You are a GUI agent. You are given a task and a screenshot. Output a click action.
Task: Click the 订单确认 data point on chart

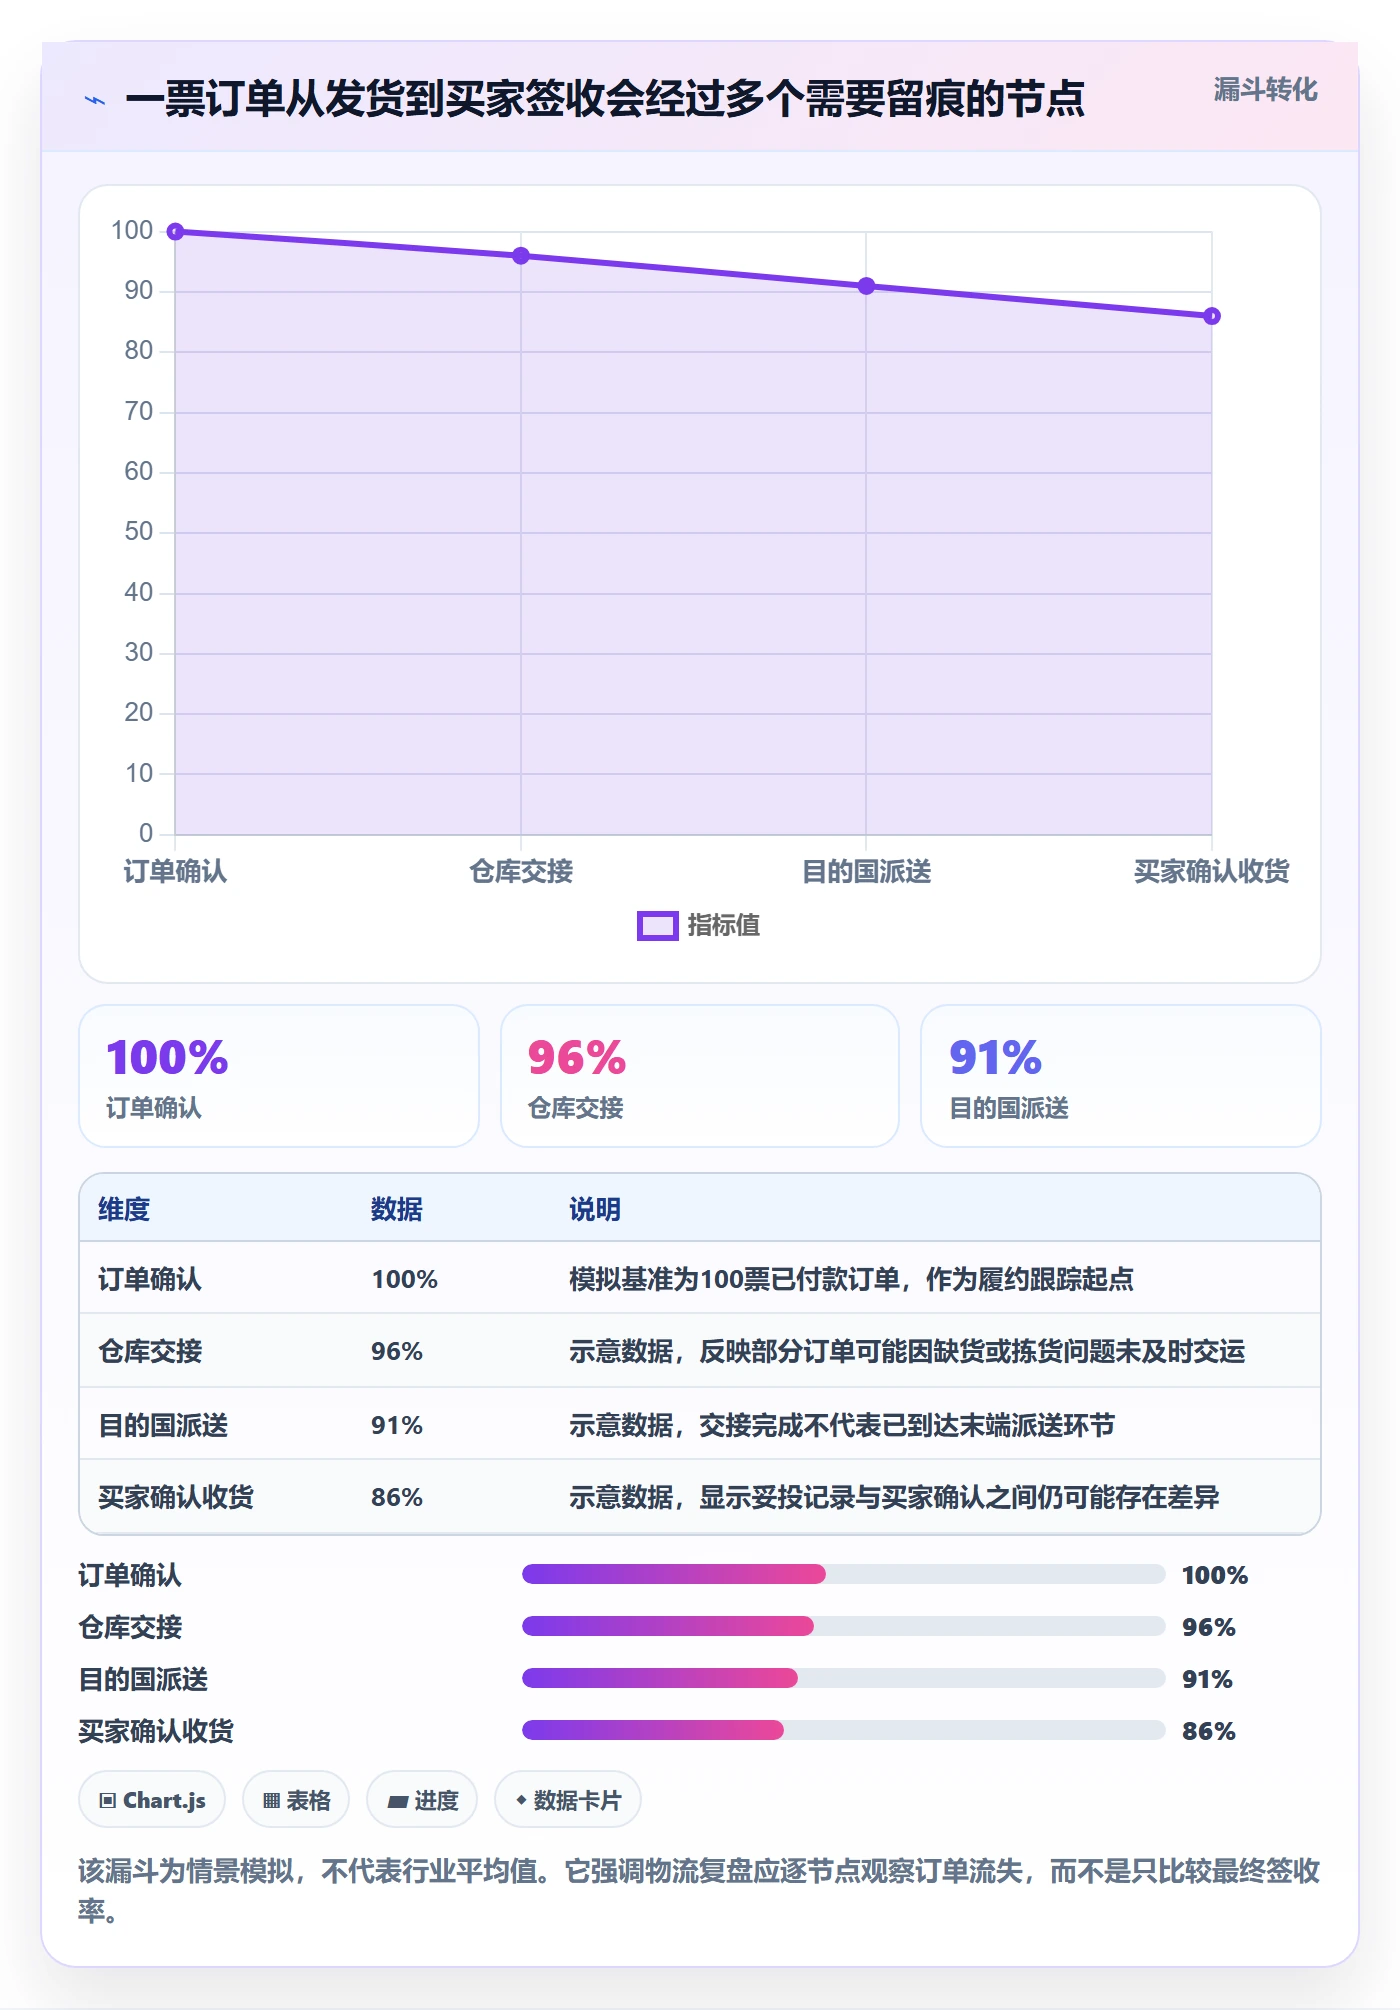pyautogui.click(x=175, y=232)
